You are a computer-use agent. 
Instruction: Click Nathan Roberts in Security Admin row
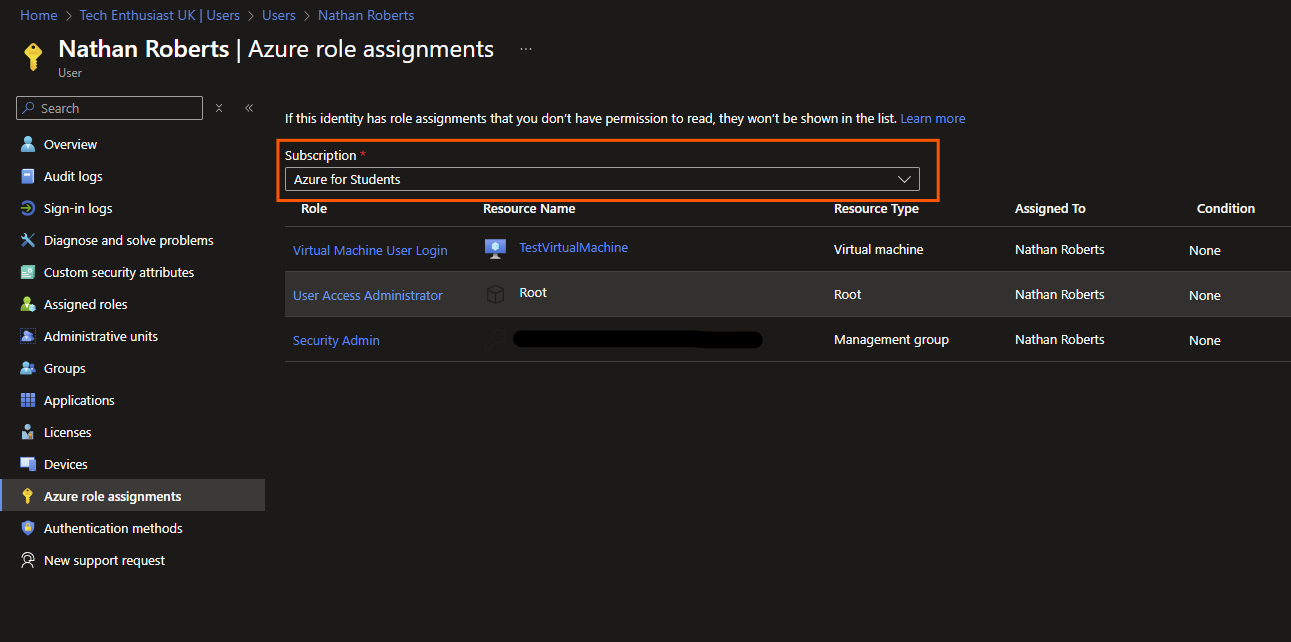(x=1060, y=339)
